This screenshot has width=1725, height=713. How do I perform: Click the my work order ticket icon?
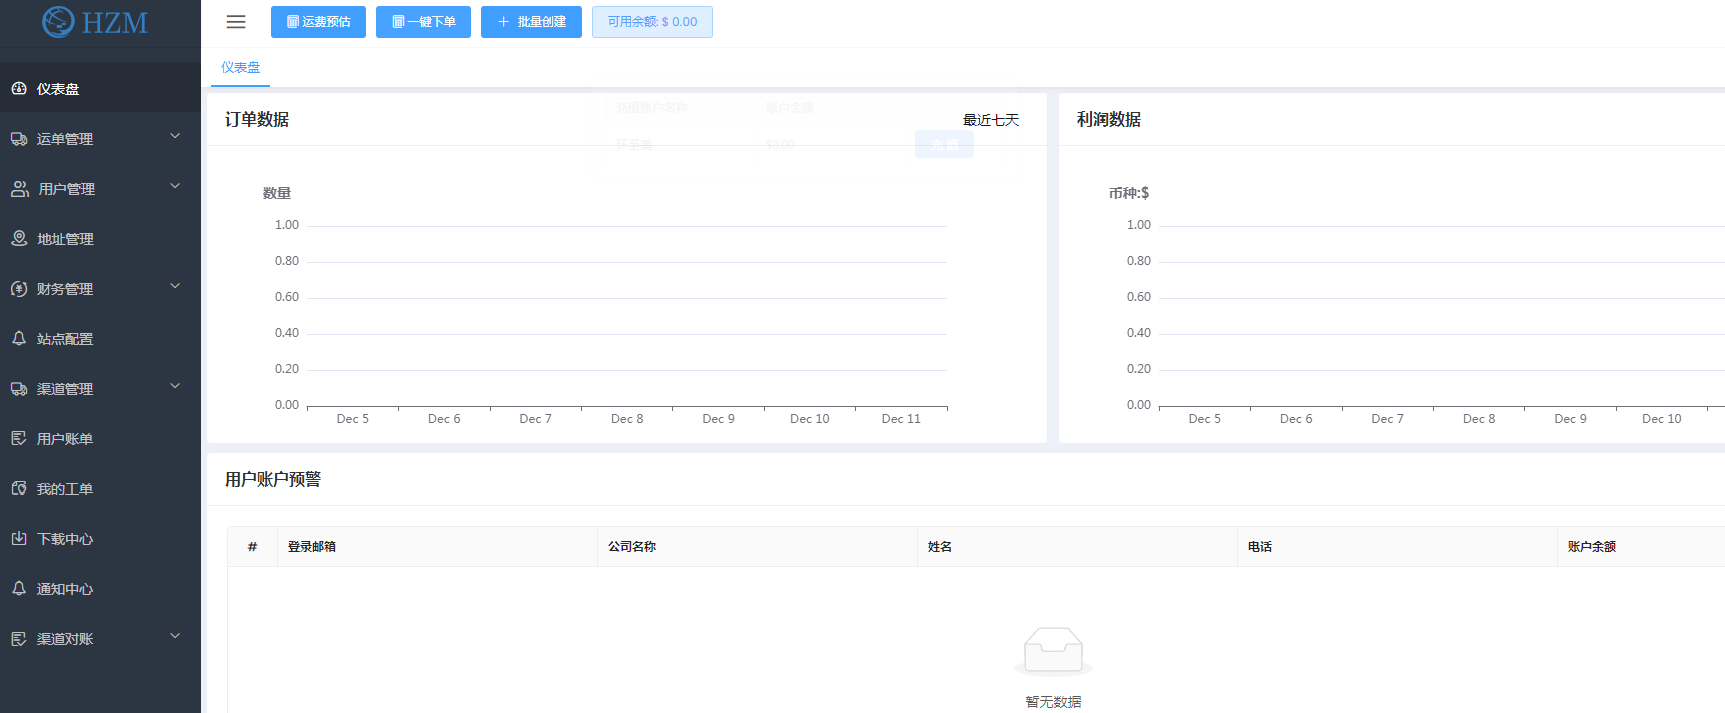(x=19, y=489)
